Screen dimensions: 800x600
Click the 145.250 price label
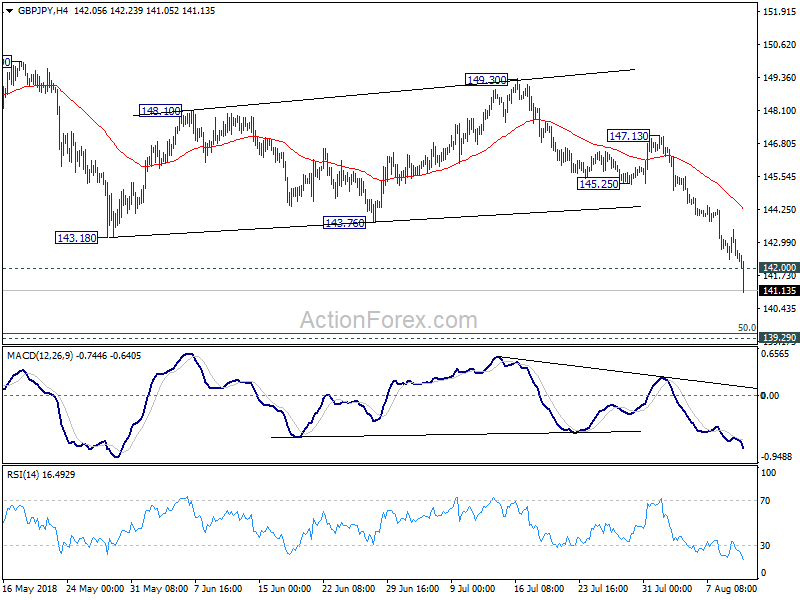click(x=598, y=184)
